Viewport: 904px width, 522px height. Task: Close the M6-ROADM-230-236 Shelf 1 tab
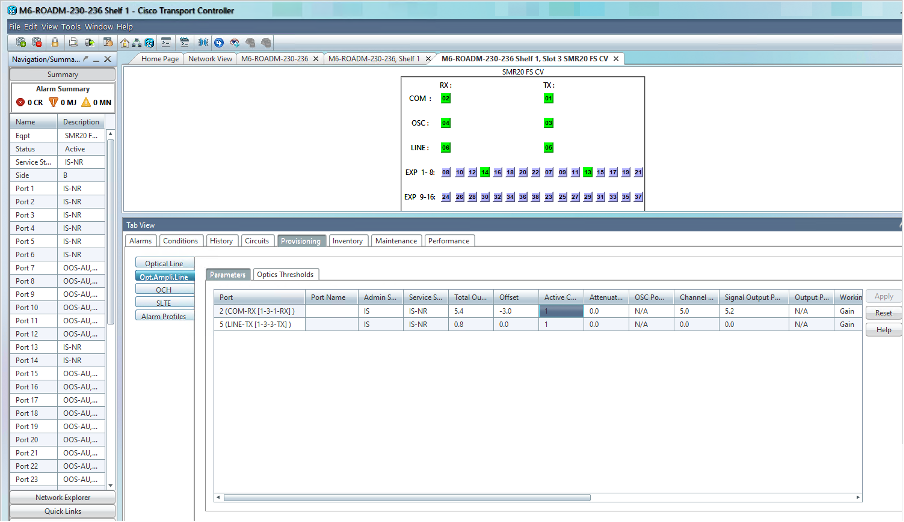[x=428, y=59]
